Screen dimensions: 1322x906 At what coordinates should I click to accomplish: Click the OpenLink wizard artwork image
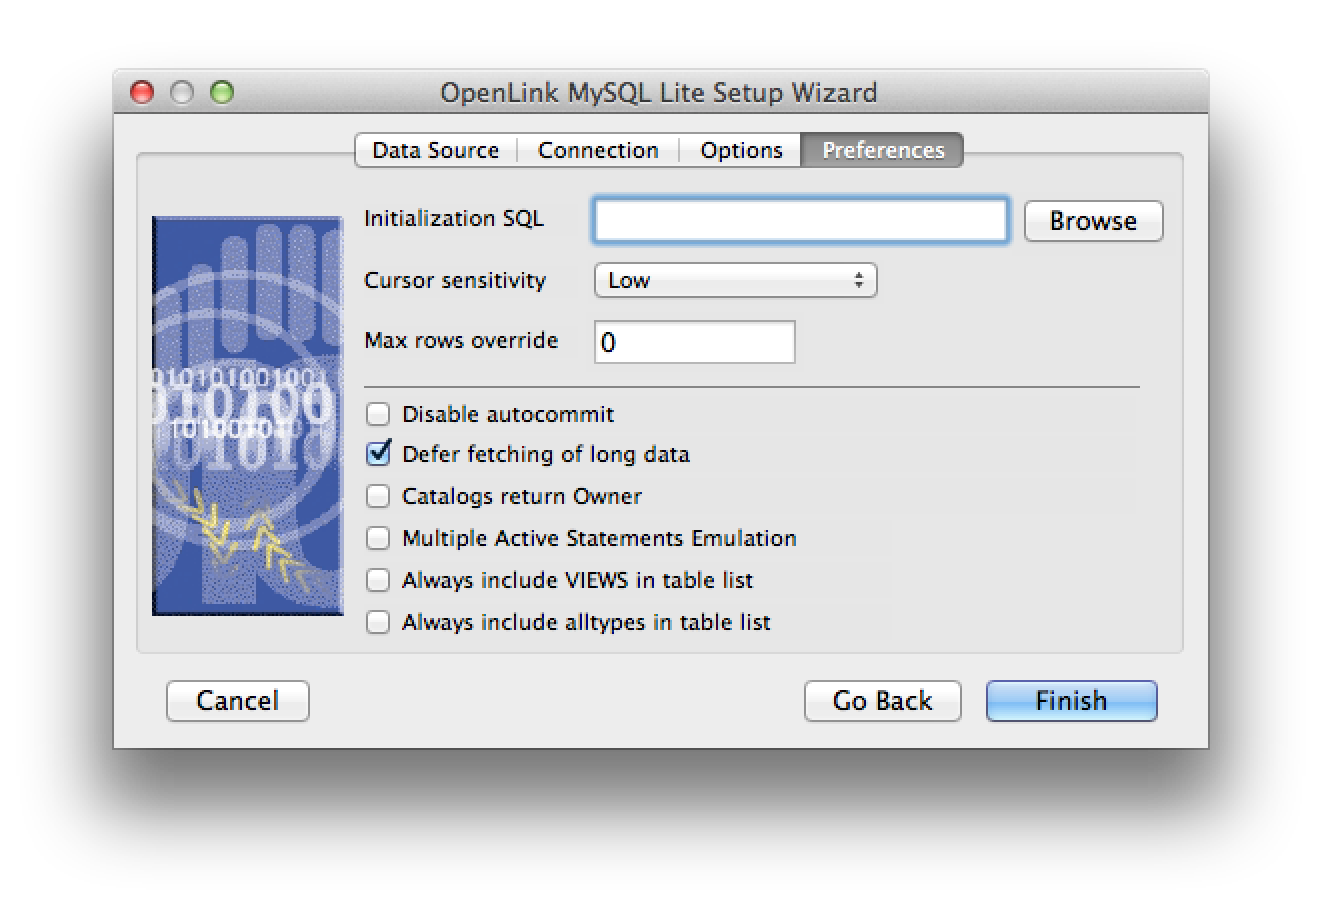tap(248, 416)
